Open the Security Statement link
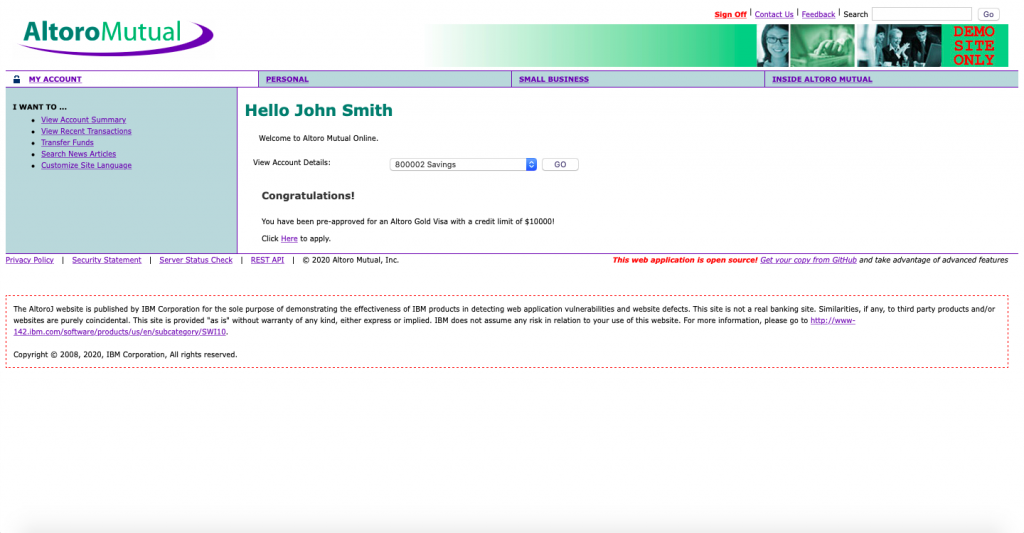1024x533 pixels. [x=106, y=260]
